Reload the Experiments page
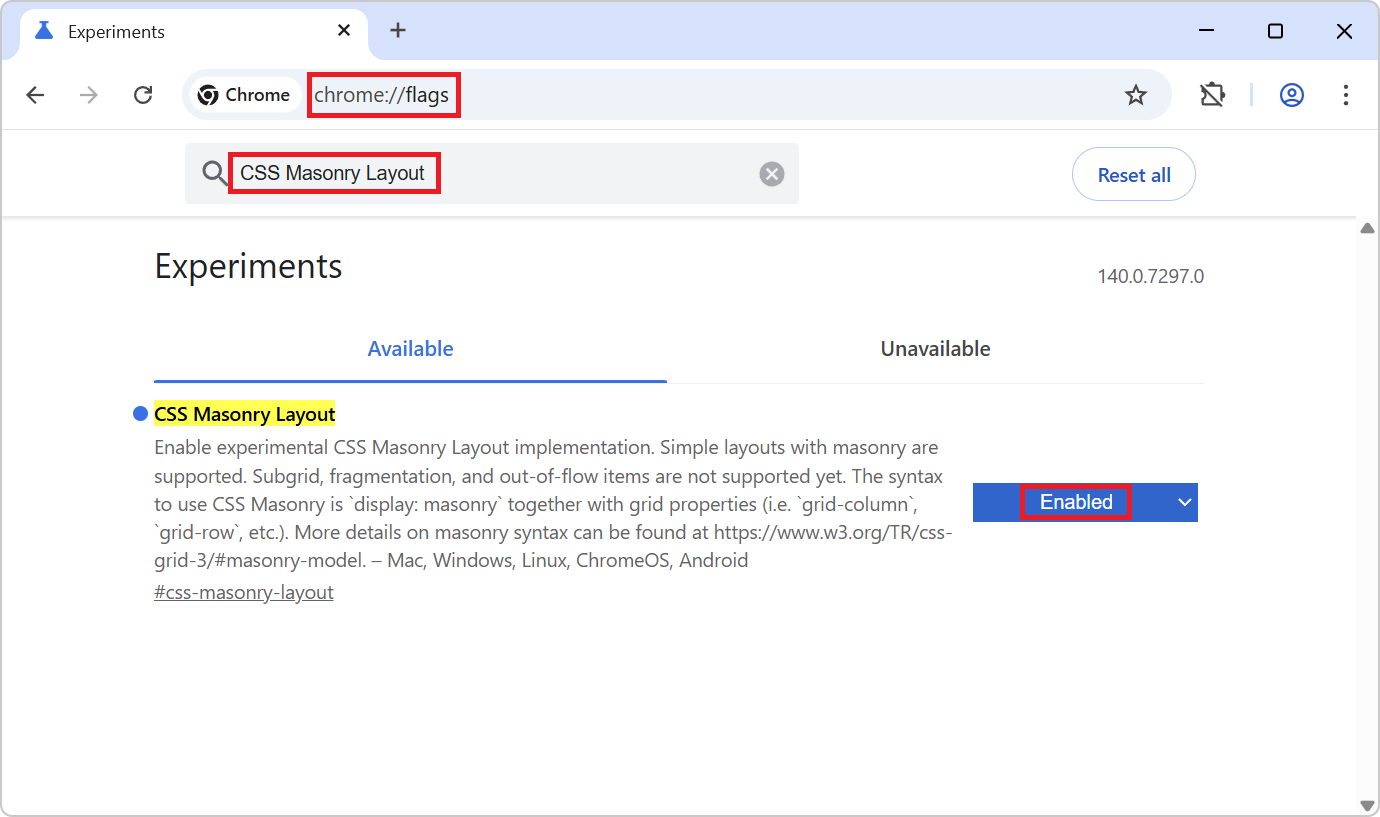The image size is (1380, 817). (x=143, y=94)
